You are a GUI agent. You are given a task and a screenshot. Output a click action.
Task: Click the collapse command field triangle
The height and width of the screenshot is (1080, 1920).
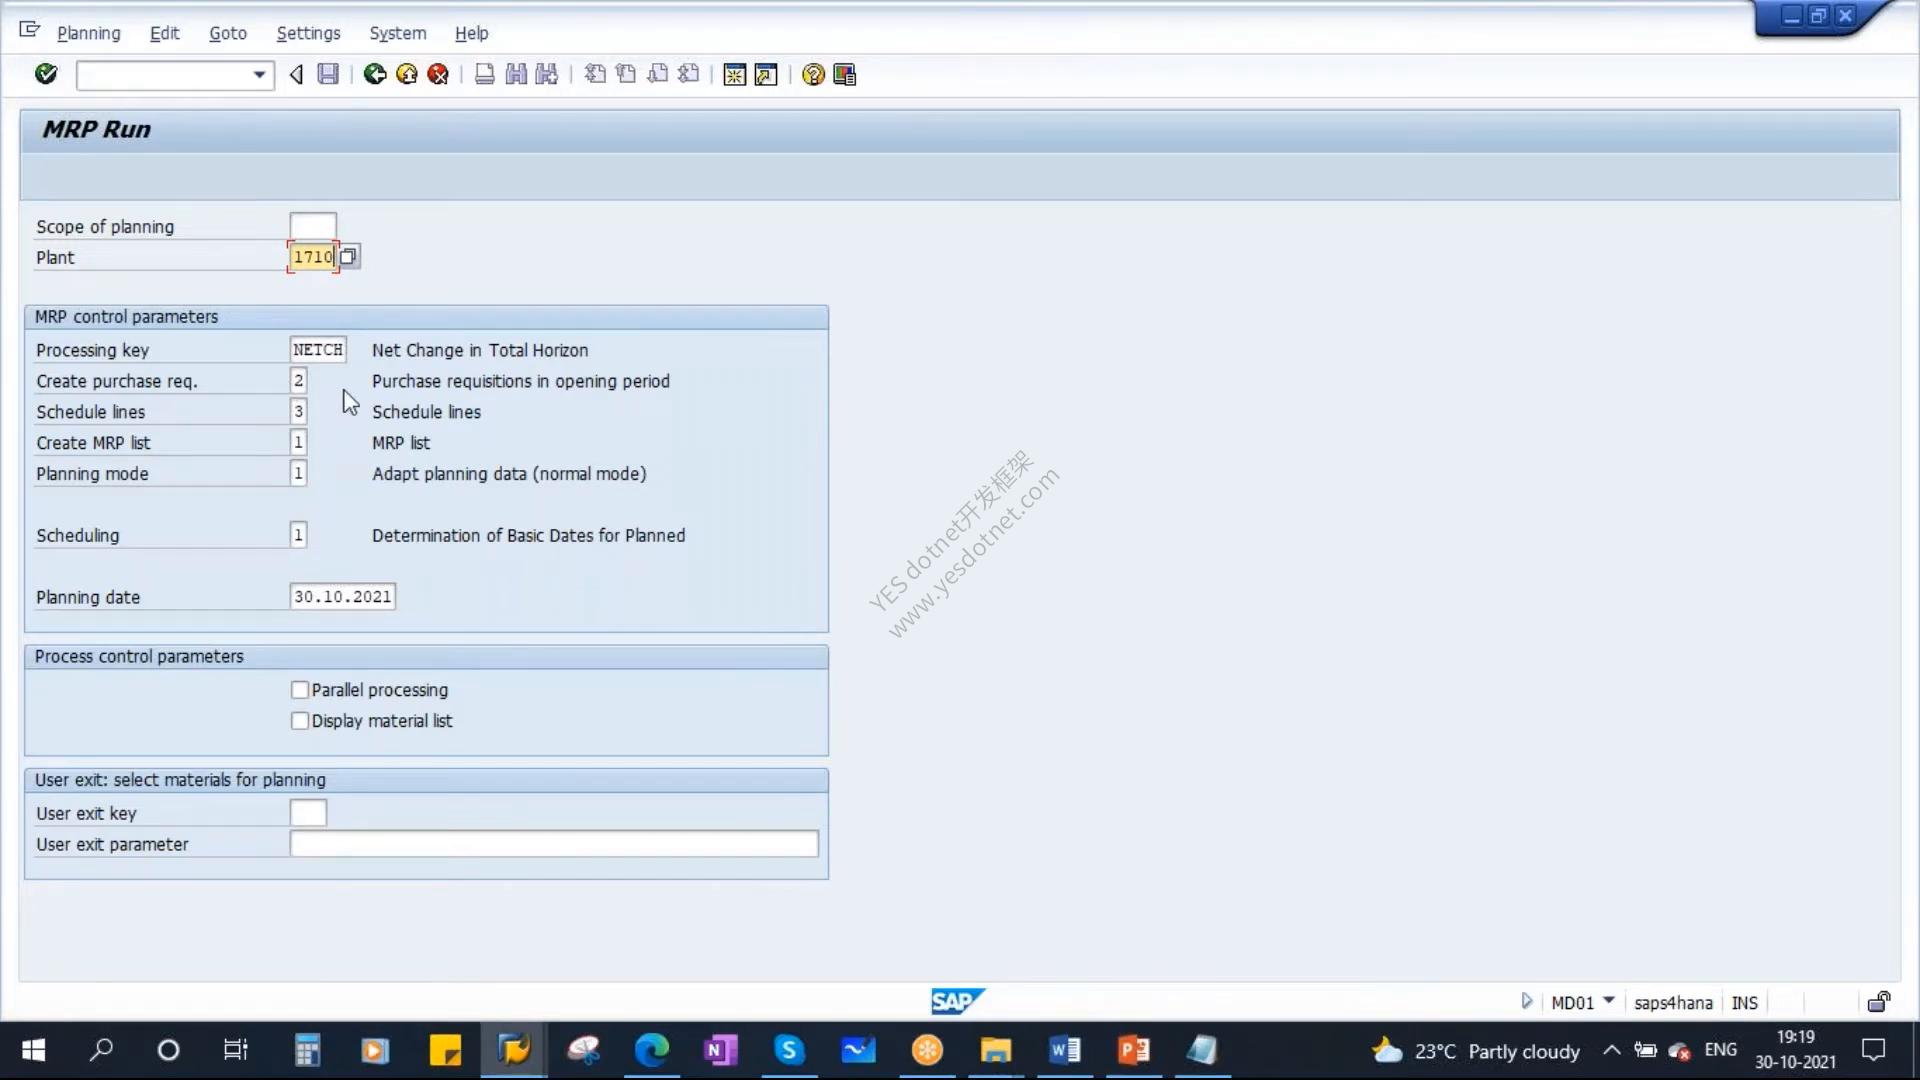point(296,74)
